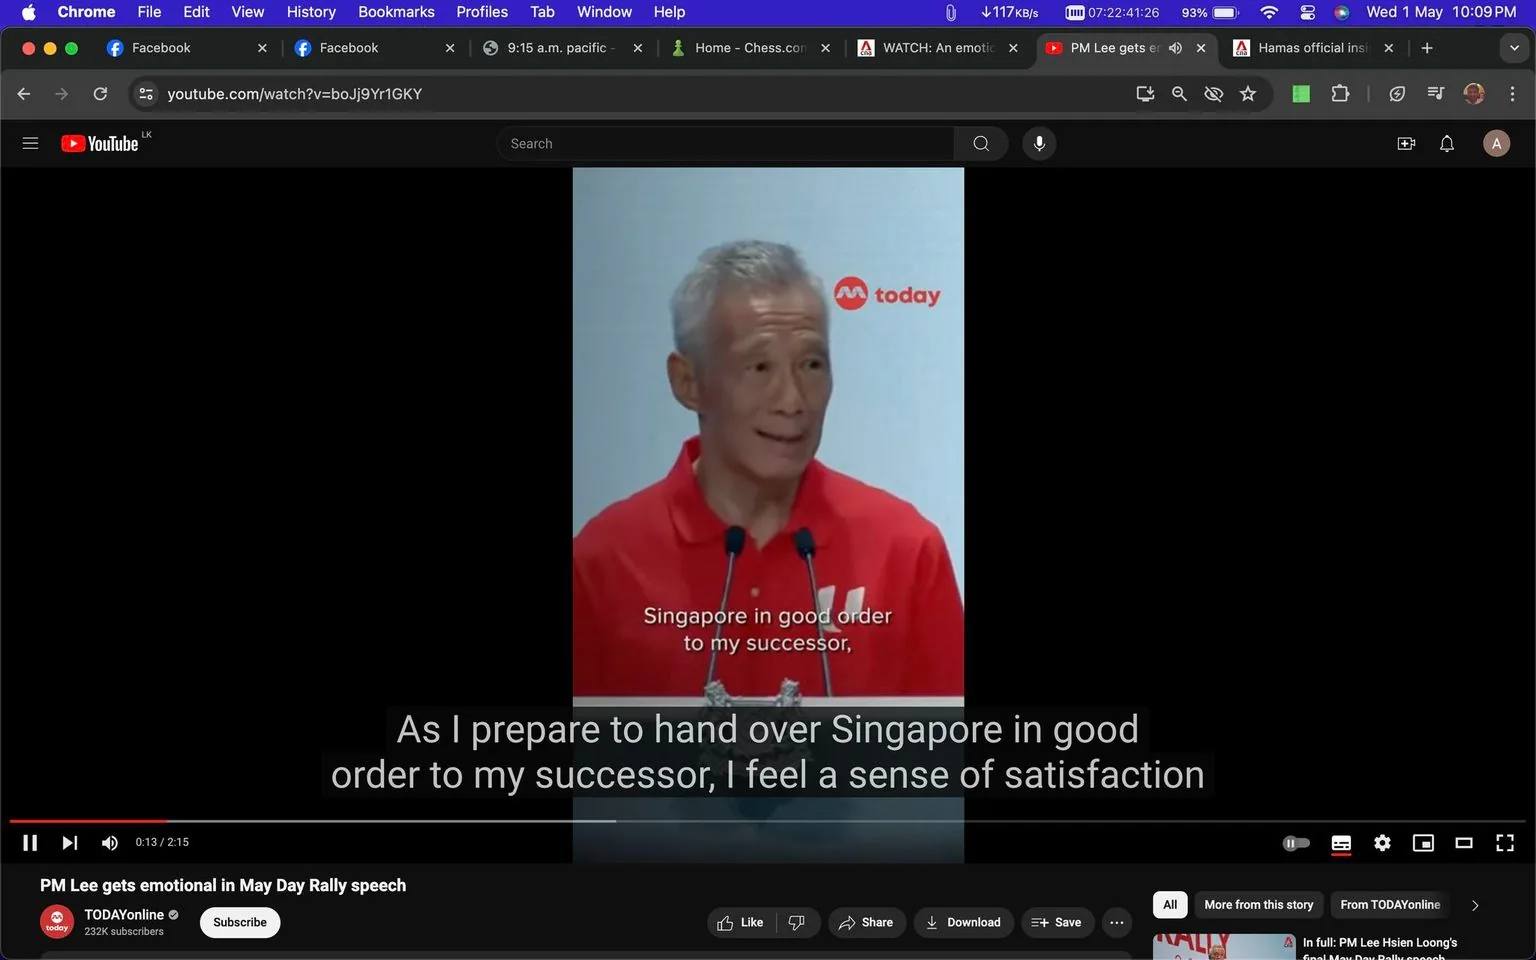The image size is (1536, 960).
Task: Start a voice search
Action: pos(1039,143)
